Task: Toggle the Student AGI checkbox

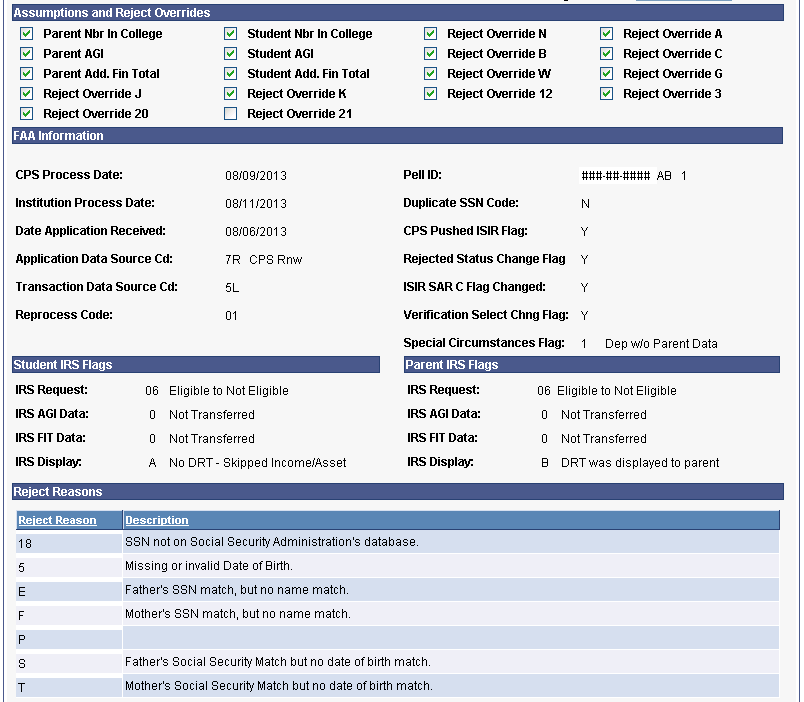Action: point(231,54)
